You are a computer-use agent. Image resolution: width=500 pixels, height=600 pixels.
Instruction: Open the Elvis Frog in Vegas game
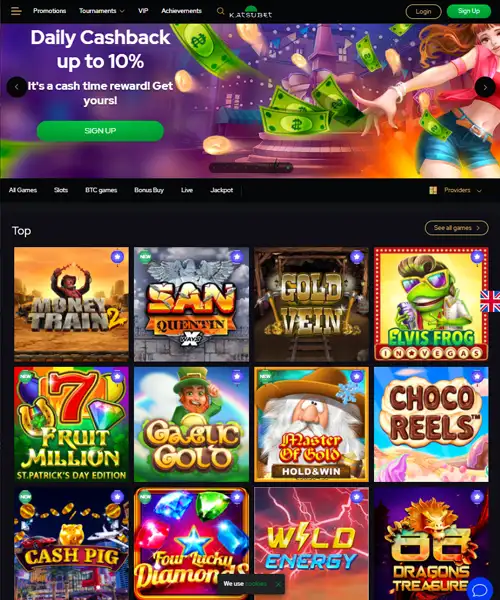(431, 304)
